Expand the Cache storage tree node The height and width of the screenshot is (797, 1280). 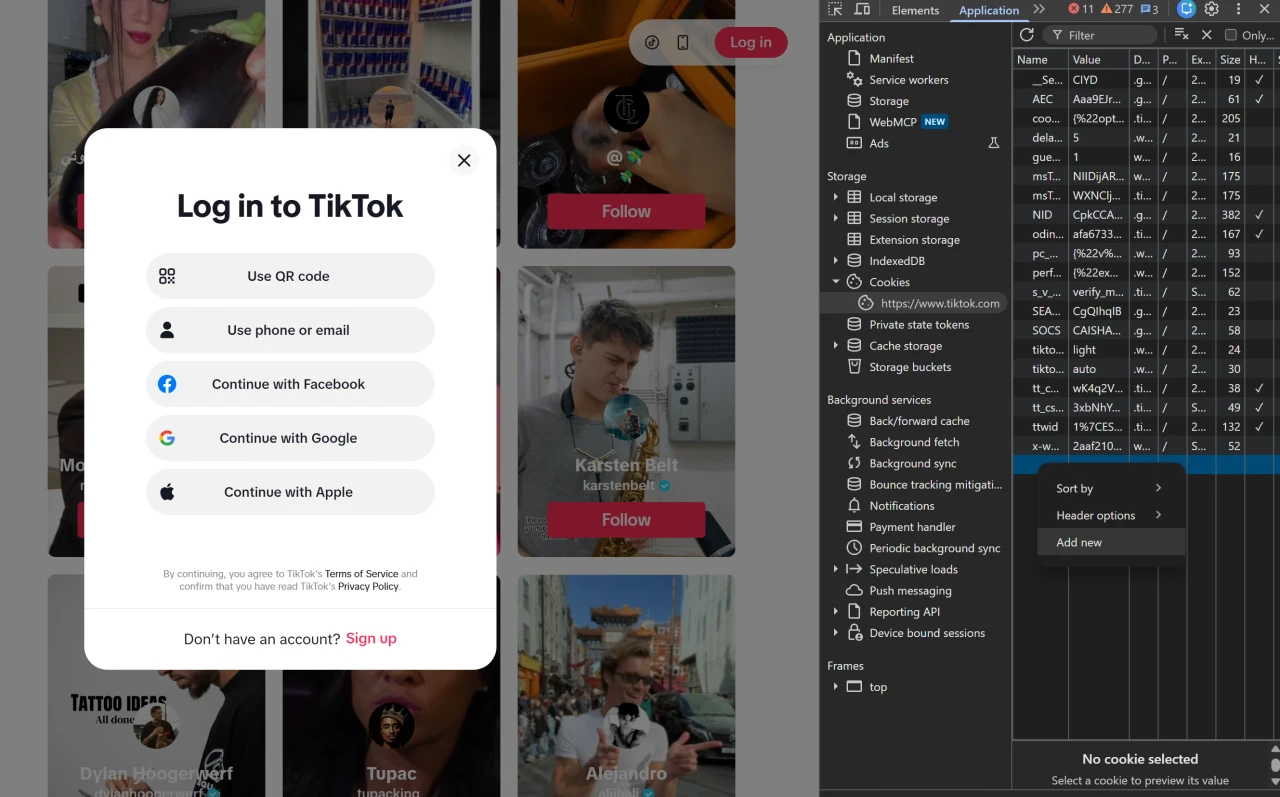click(x=835, y=346)
